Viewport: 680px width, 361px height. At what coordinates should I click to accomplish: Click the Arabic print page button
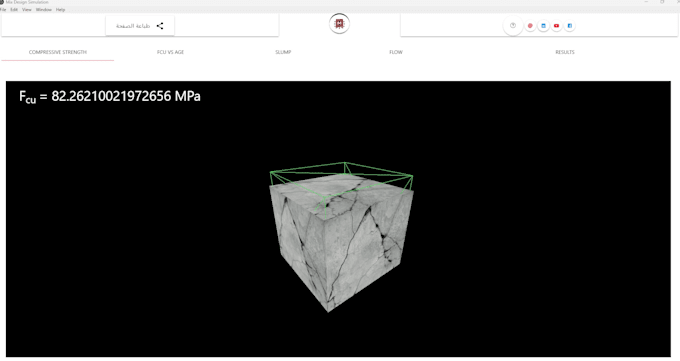coord(140,26)
